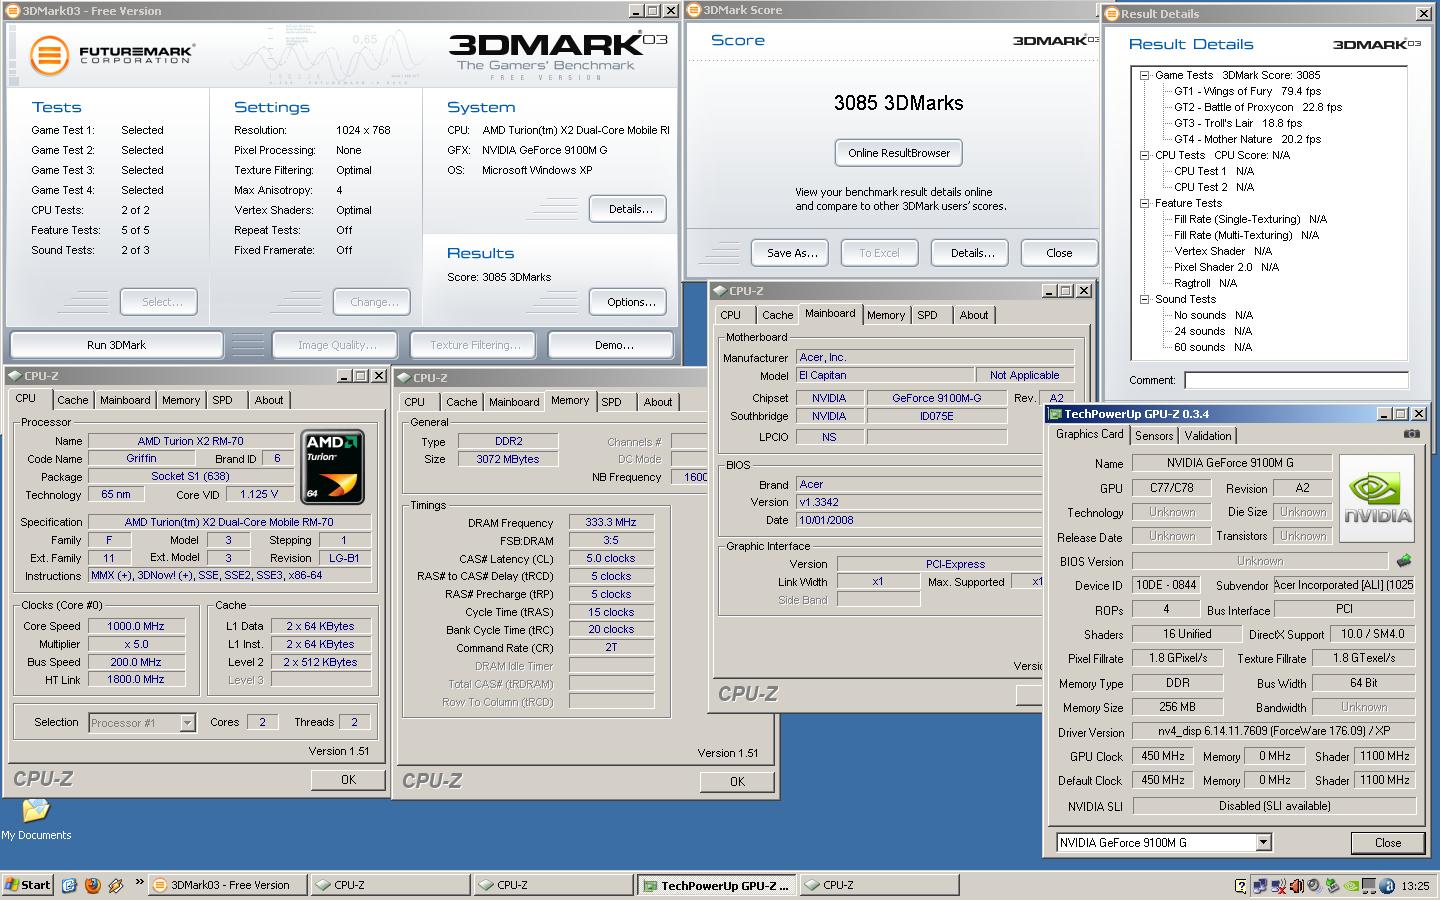1440x900 pixels.
Task: Open the Mainboard tab in the leftmost CPU-Z window
Action: pyautogui.click(x=125, y=400)
